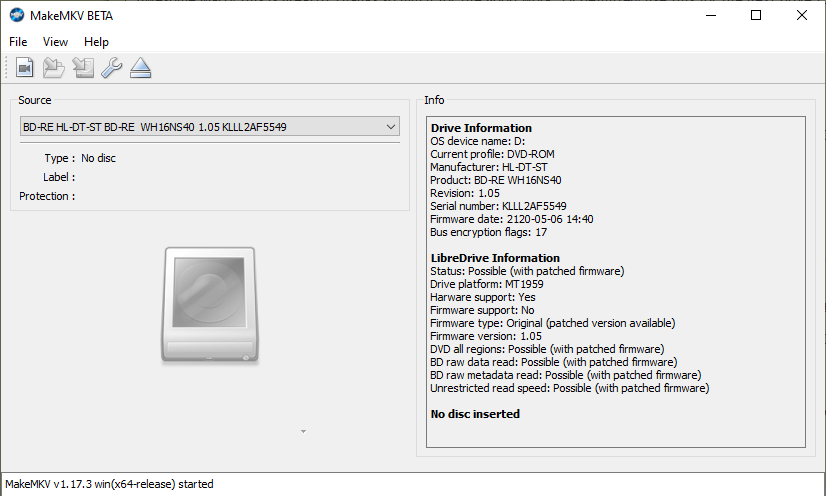
Task: Click BD raw data read line
Action: [x=554, y=362]
